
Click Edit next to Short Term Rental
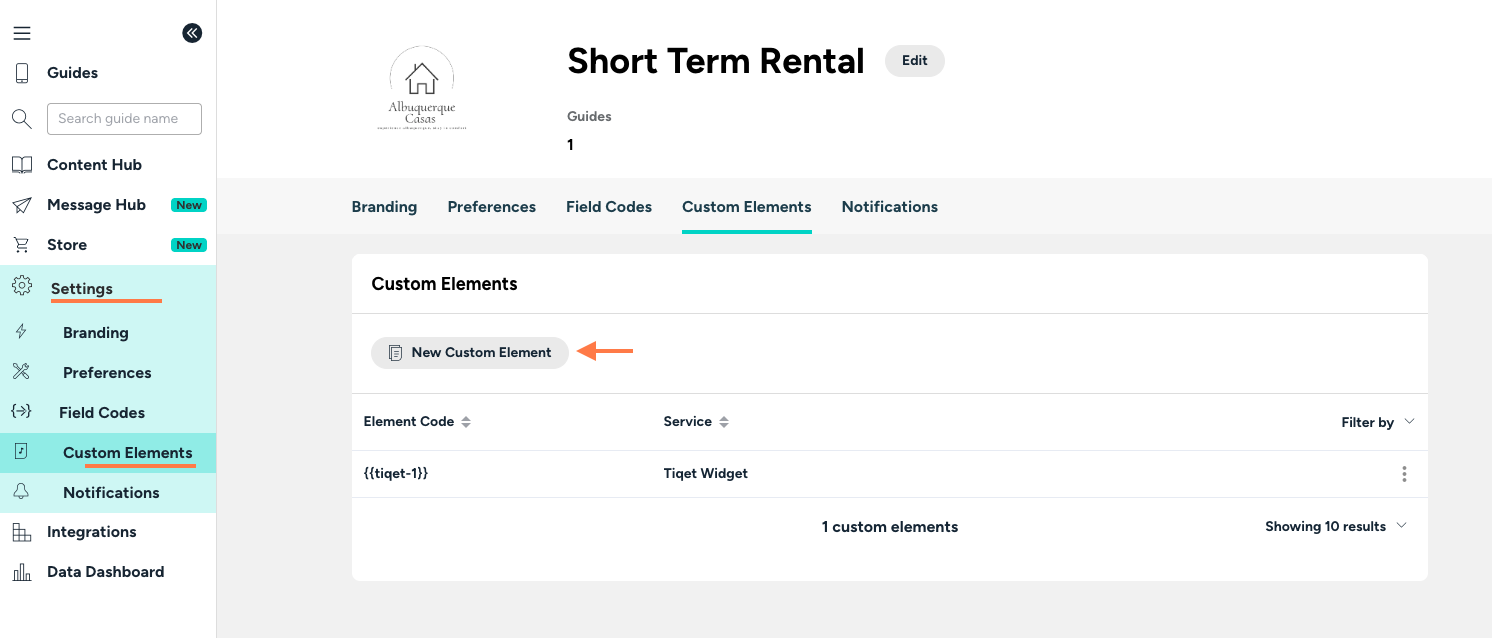coord(914,61)
